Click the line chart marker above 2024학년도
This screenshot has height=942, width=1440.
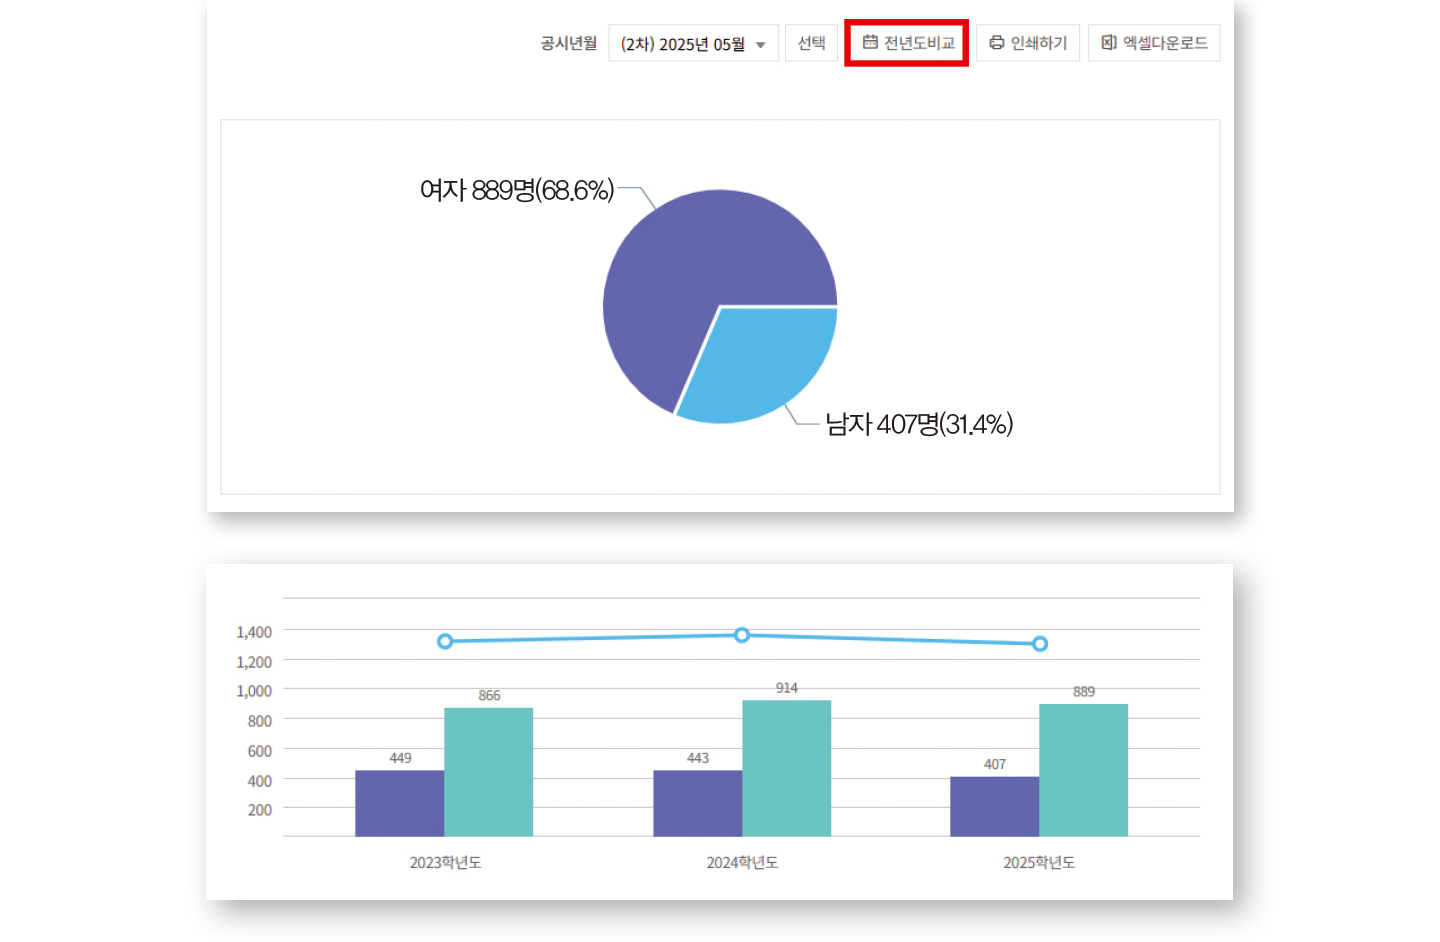point(742,635)
